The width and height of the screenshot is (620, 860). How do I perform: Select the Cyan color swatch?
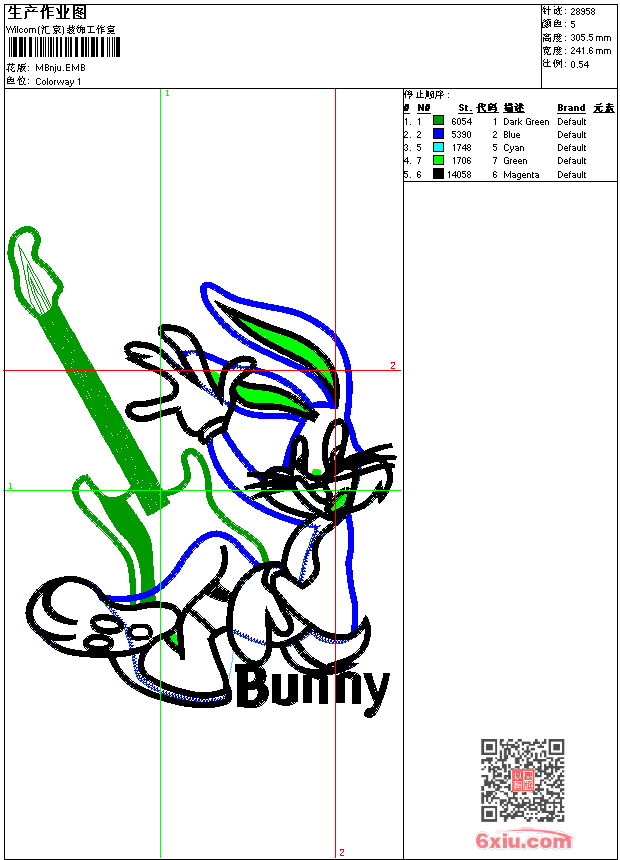[438, 147]
